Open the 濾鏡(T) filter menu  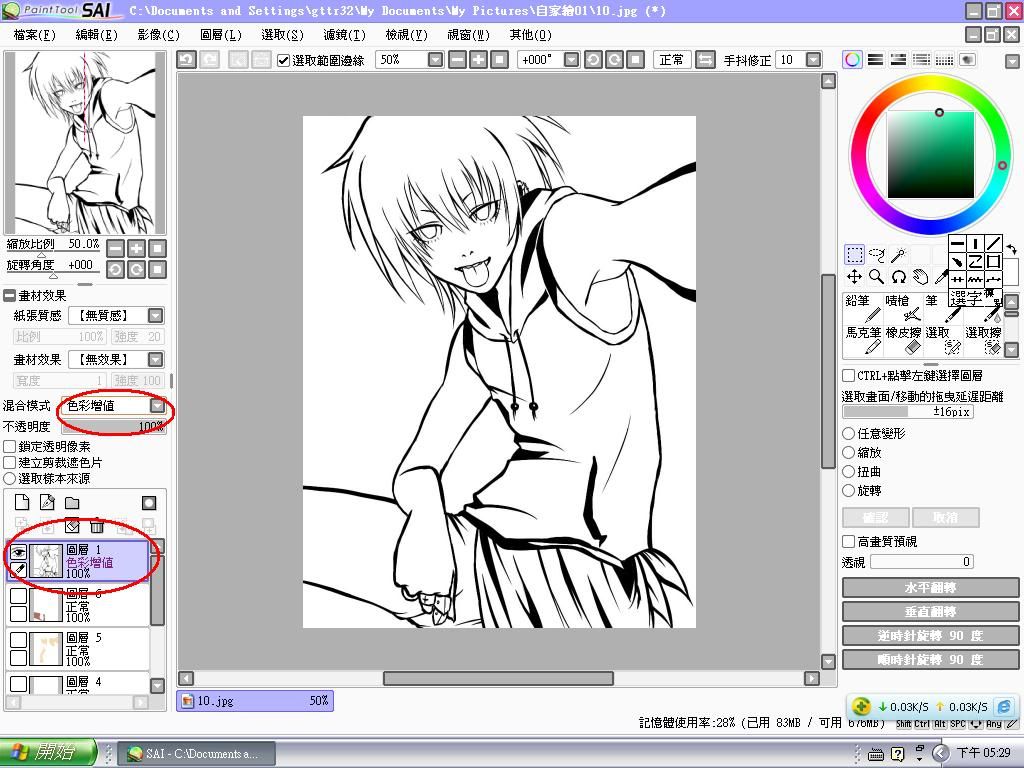pos(344,35)
